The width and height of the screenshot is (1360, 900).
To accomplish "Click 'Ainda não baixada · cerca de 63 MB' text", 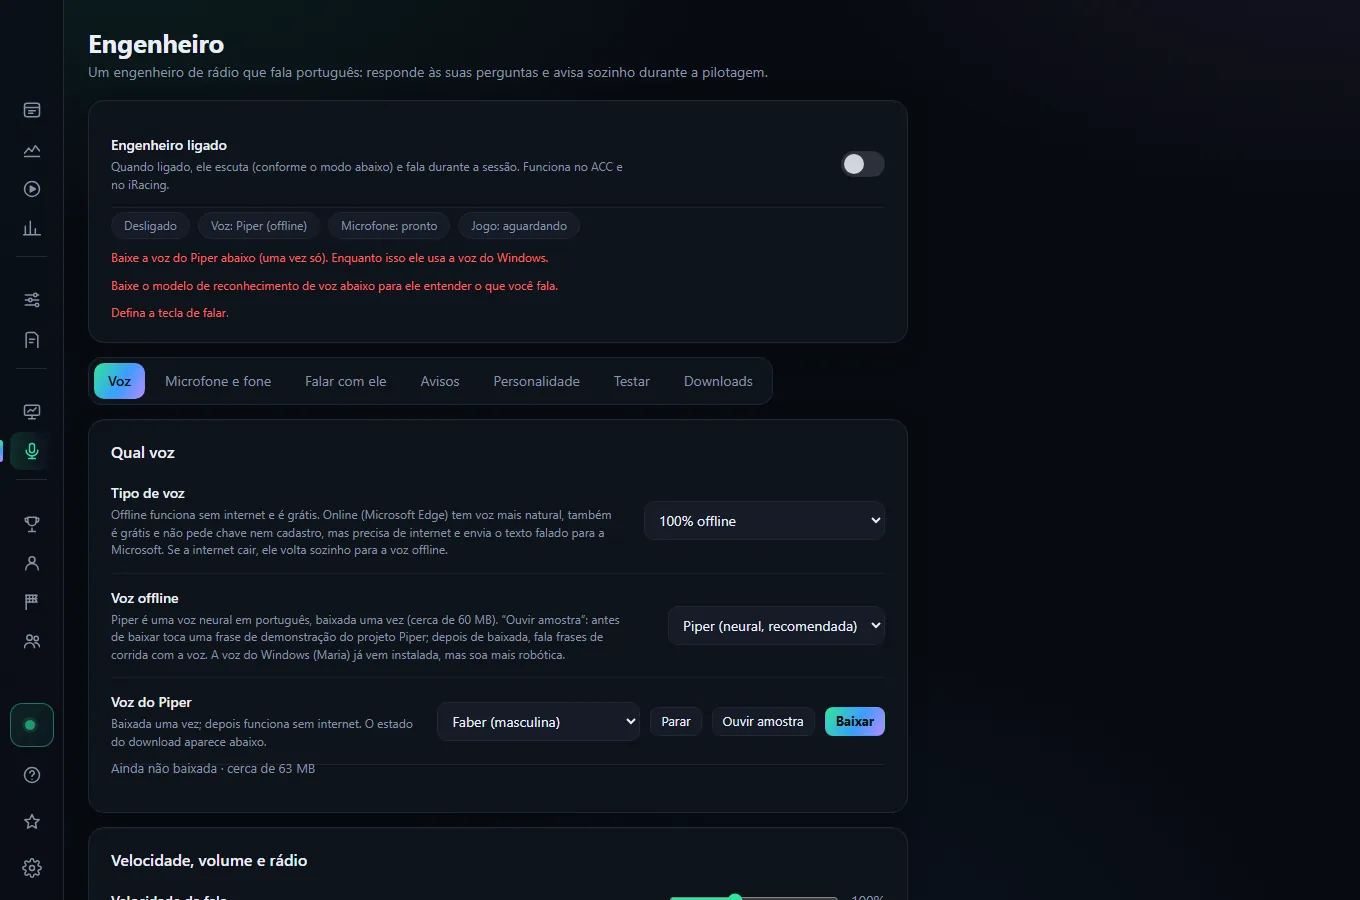I will click(x=213, y=769).
